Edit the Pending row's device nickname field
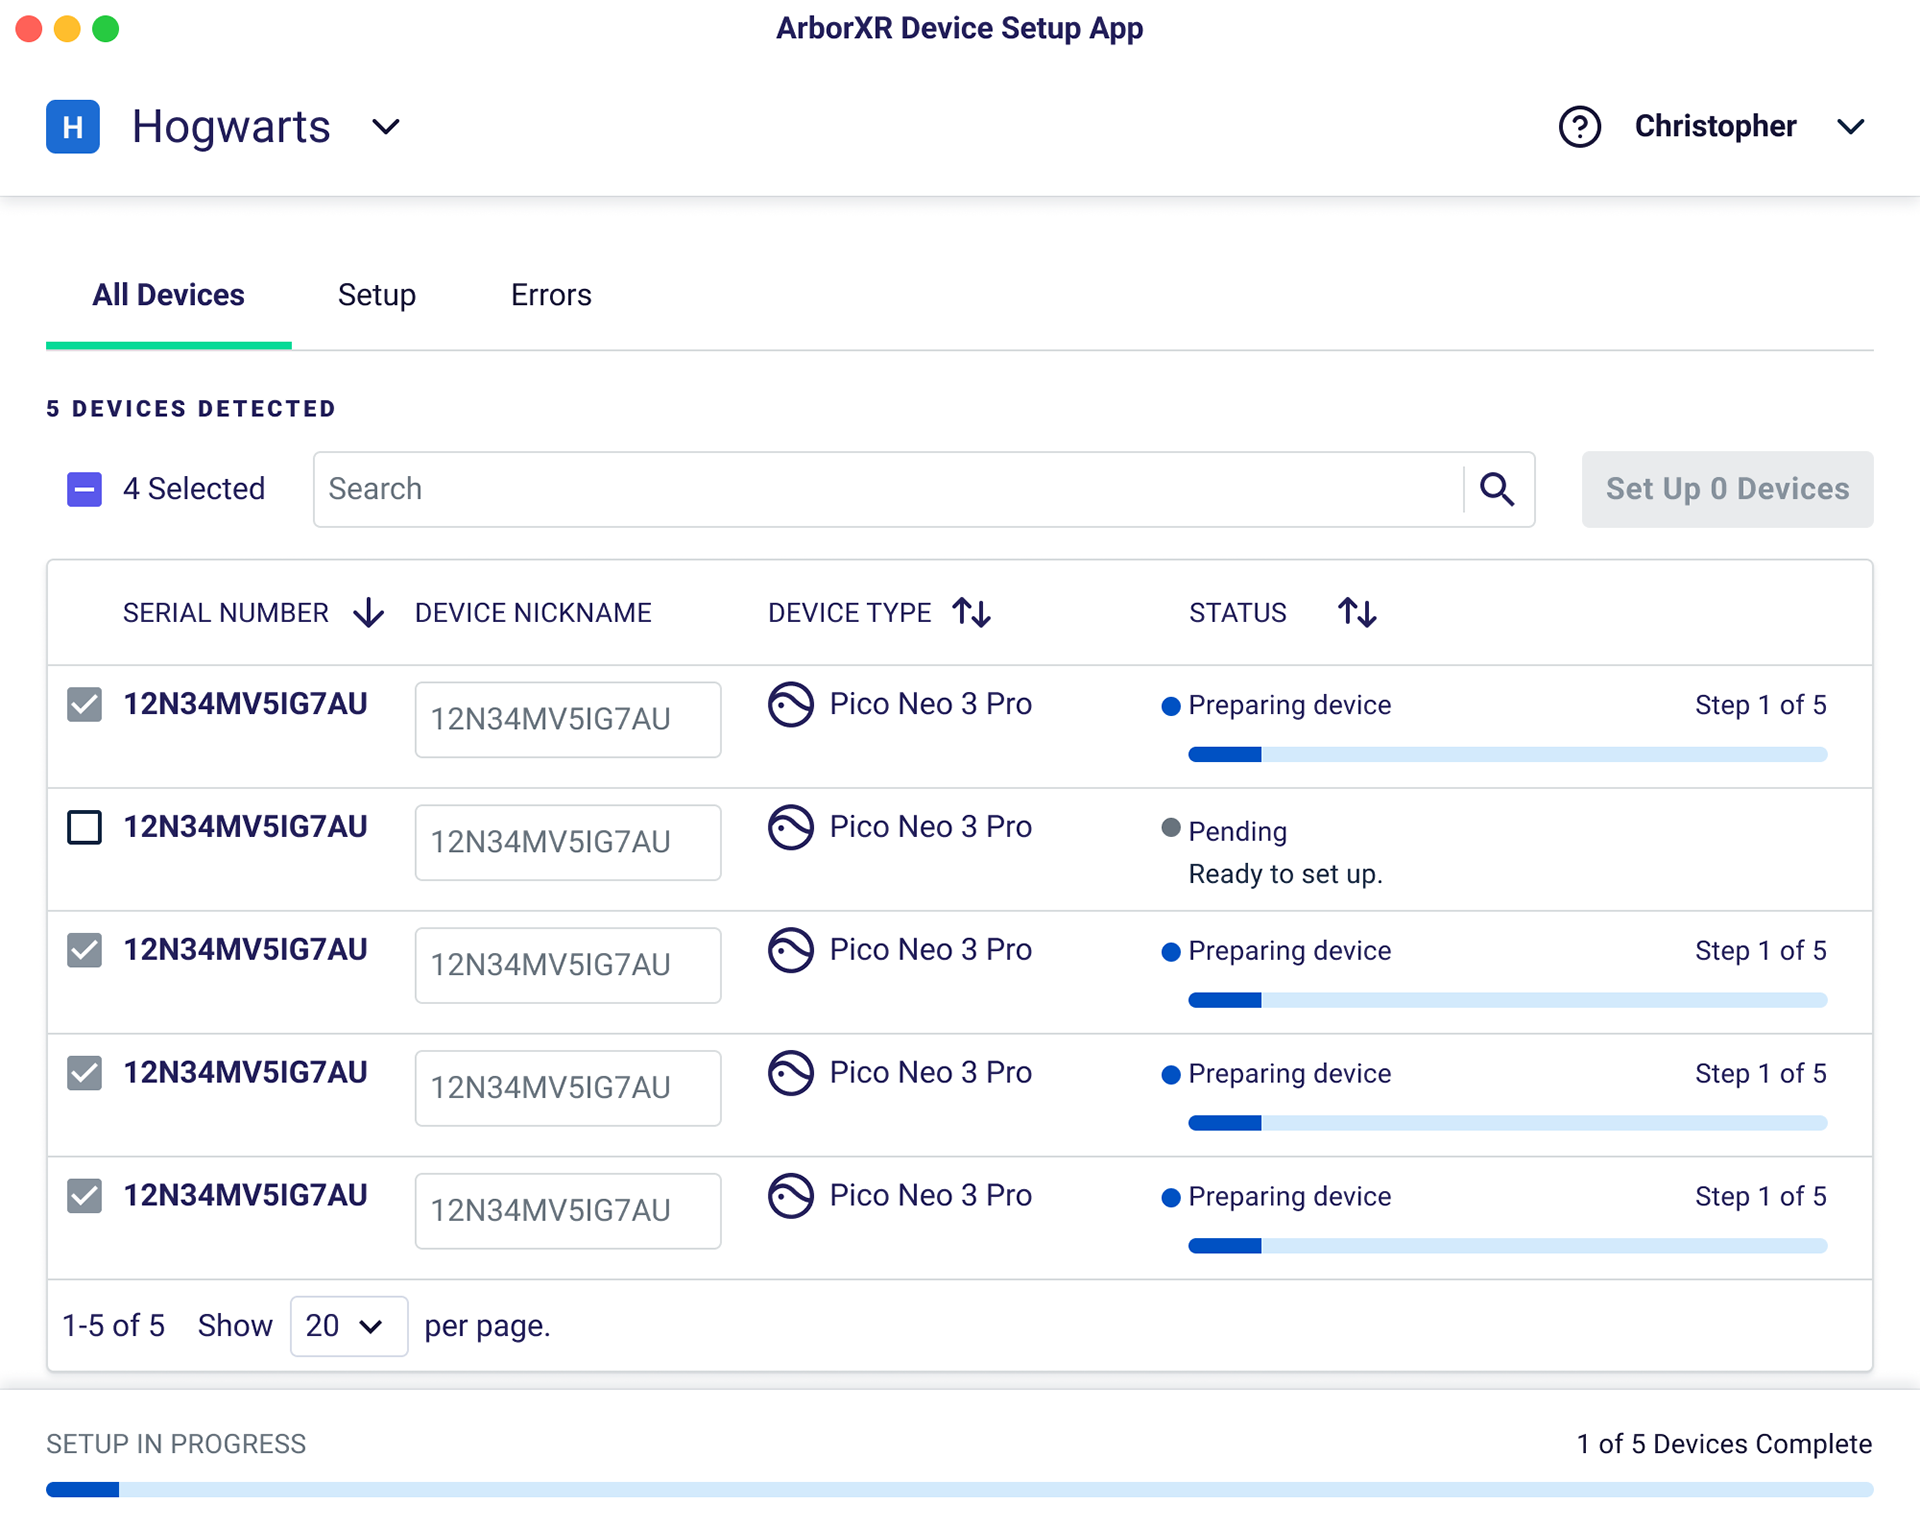The width and height of the screenshot is (1920, 1528). (568, 843)
